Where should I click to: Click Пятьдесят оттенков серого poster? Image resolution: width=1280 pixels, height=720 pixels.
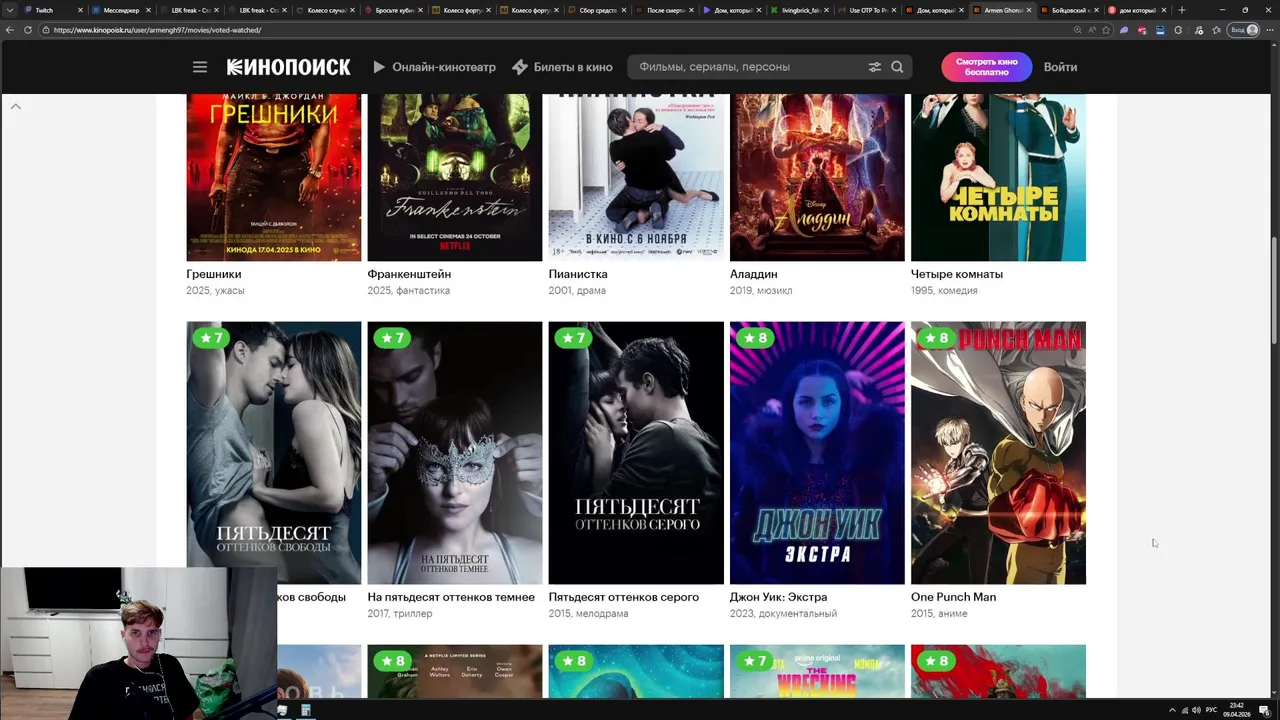[636, 452]
